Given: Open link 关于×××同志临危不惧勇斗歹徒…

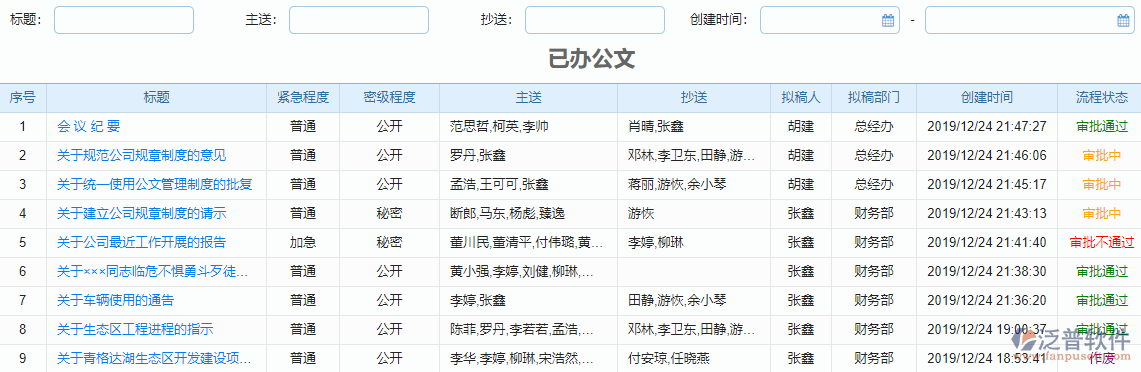Looking at the screenshot, I should point(153,272).
